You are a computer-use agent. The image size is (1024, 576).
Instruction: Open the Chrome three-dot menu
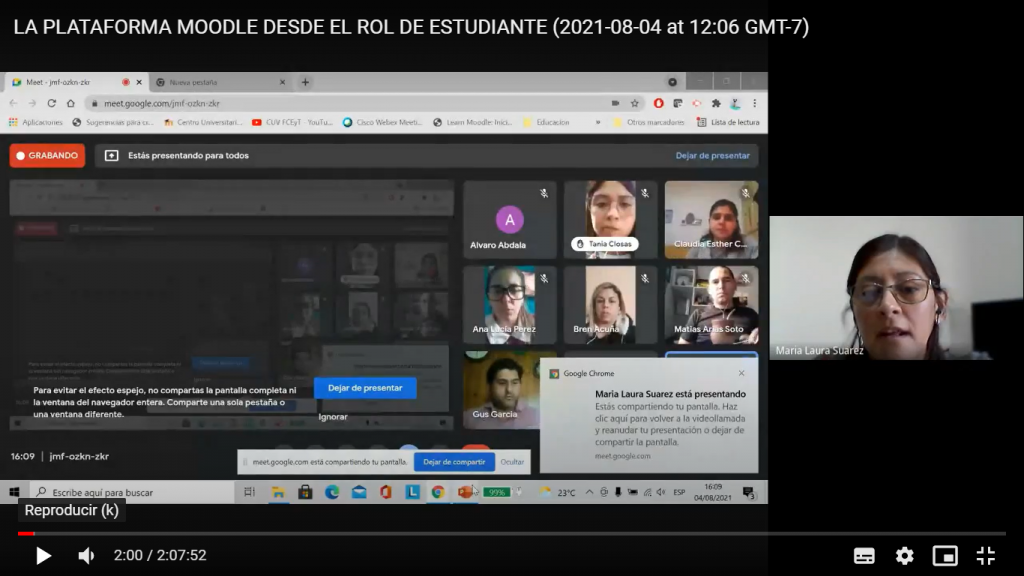tap(754, 103)
